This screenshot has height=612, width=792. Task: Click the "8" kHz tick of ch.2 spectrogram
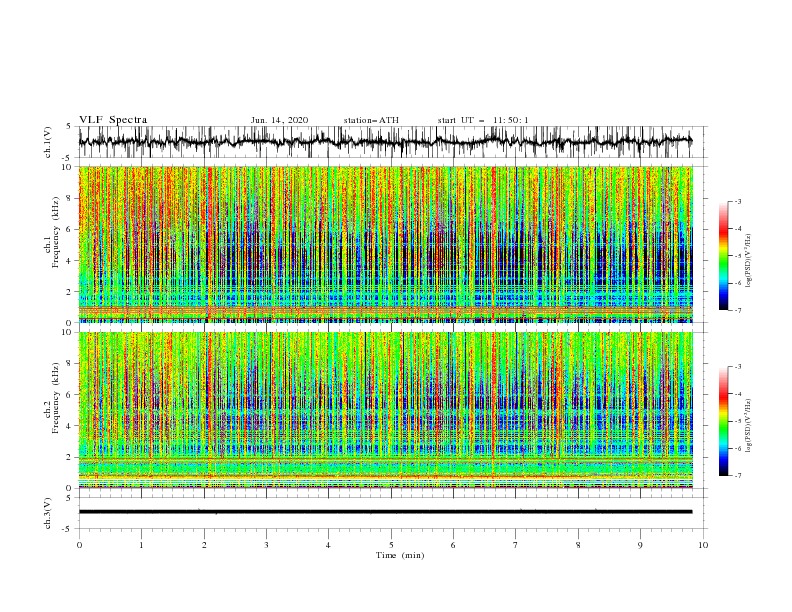[70, 364]
